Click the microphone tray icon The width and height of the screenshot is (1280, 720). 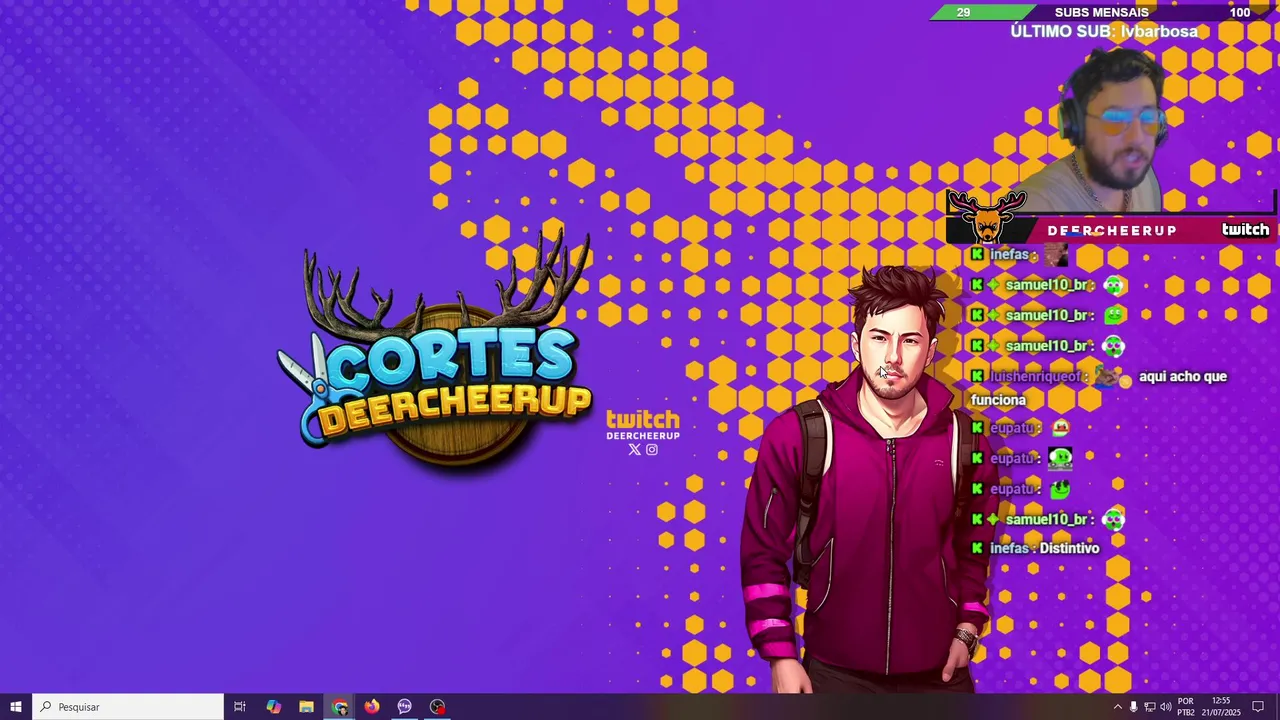[x=1133, y=707]
